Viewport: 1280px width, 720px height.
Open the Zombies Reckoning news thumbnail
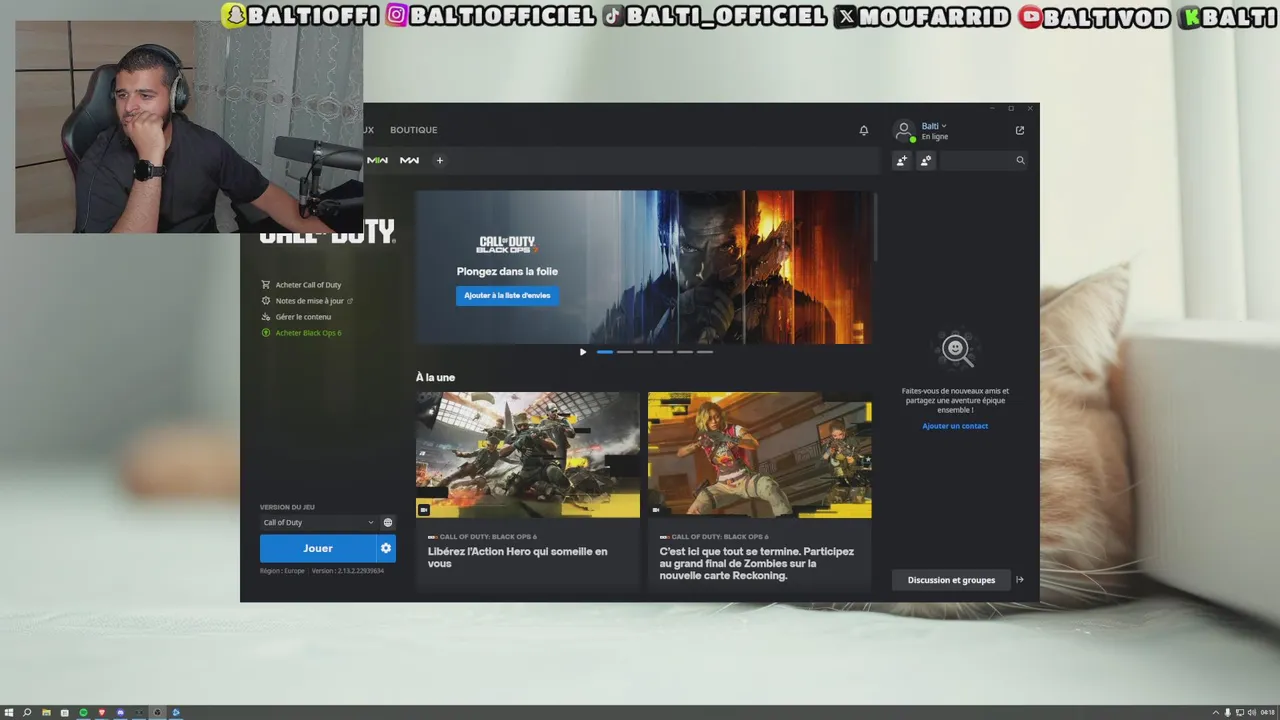click(x=759, y=455)
